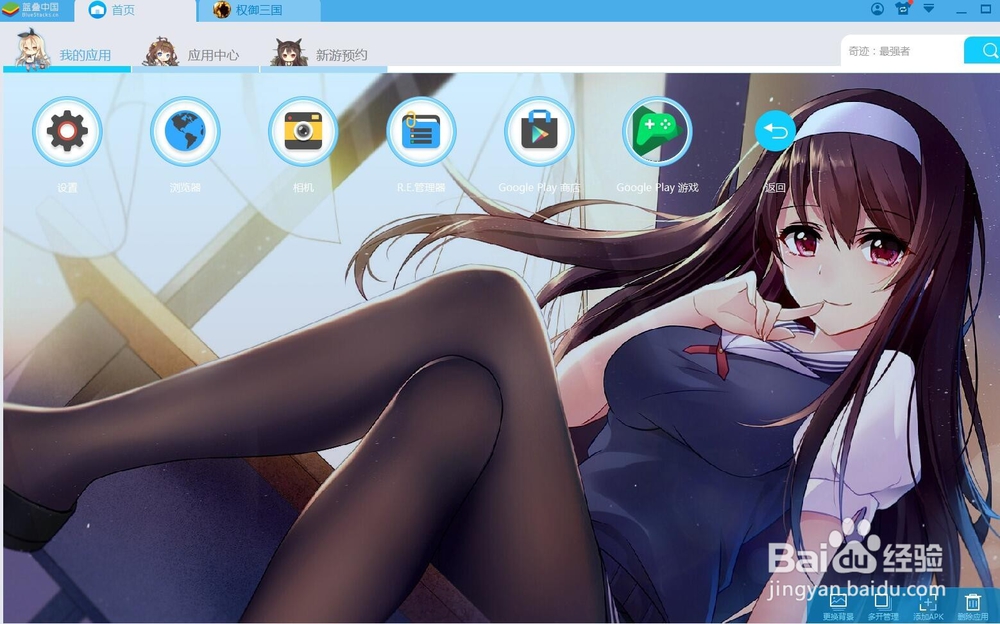Click the 添加APK icon
Screen dimensions: 1000x624
(x=928, y=606)
